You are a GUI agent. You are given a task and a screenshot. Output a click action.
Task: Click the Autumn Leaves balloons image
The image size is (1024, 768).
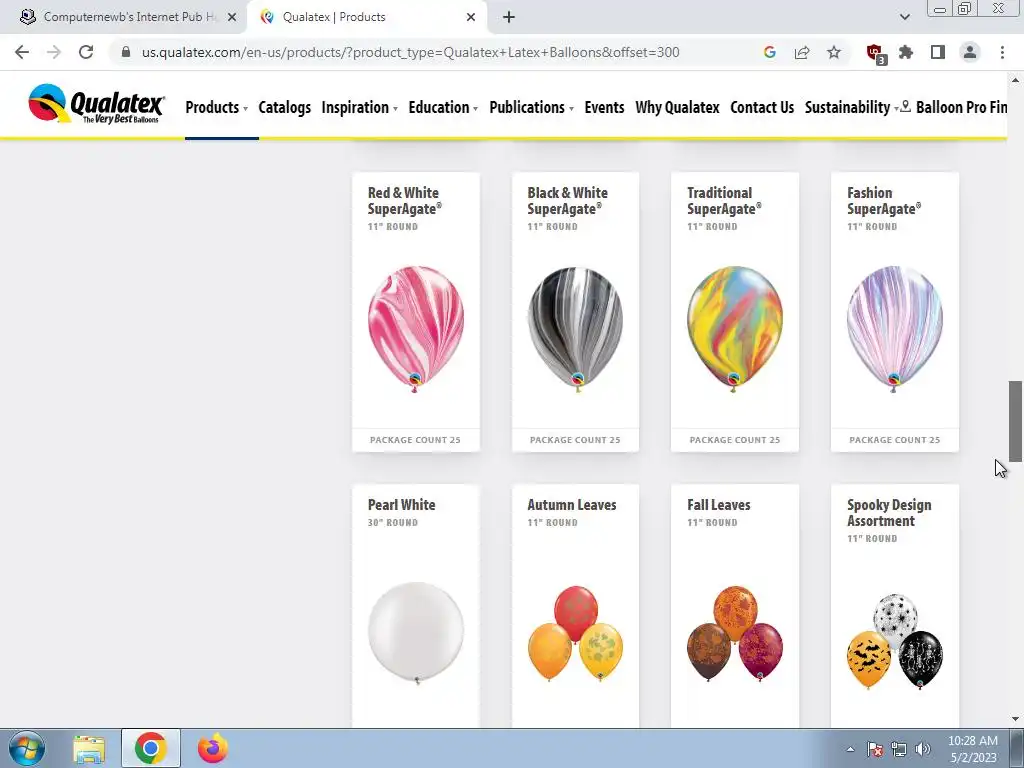coord(575,633)
